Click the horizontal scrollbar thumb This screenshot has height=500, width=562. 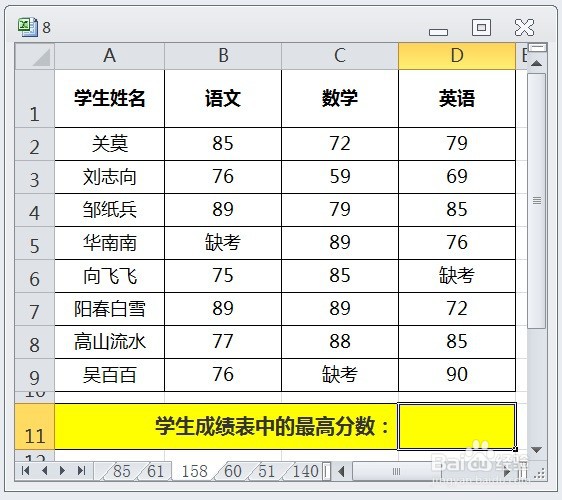pos(397,471)
